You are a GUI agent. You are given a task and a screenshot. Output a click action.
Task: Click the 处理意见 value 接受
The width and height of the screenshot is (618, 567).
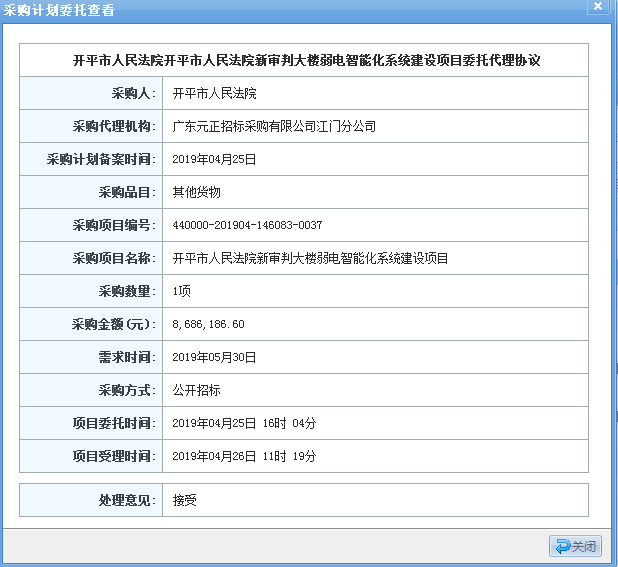pyautogui.click(x=184, y=500)
